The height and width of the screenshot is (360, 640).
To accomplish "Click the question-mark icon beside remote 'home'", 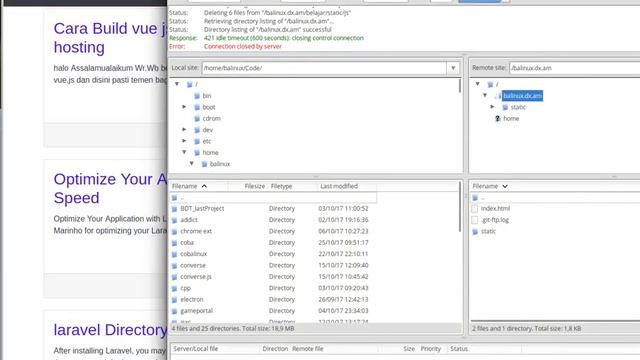I will [x=498, y=119].
